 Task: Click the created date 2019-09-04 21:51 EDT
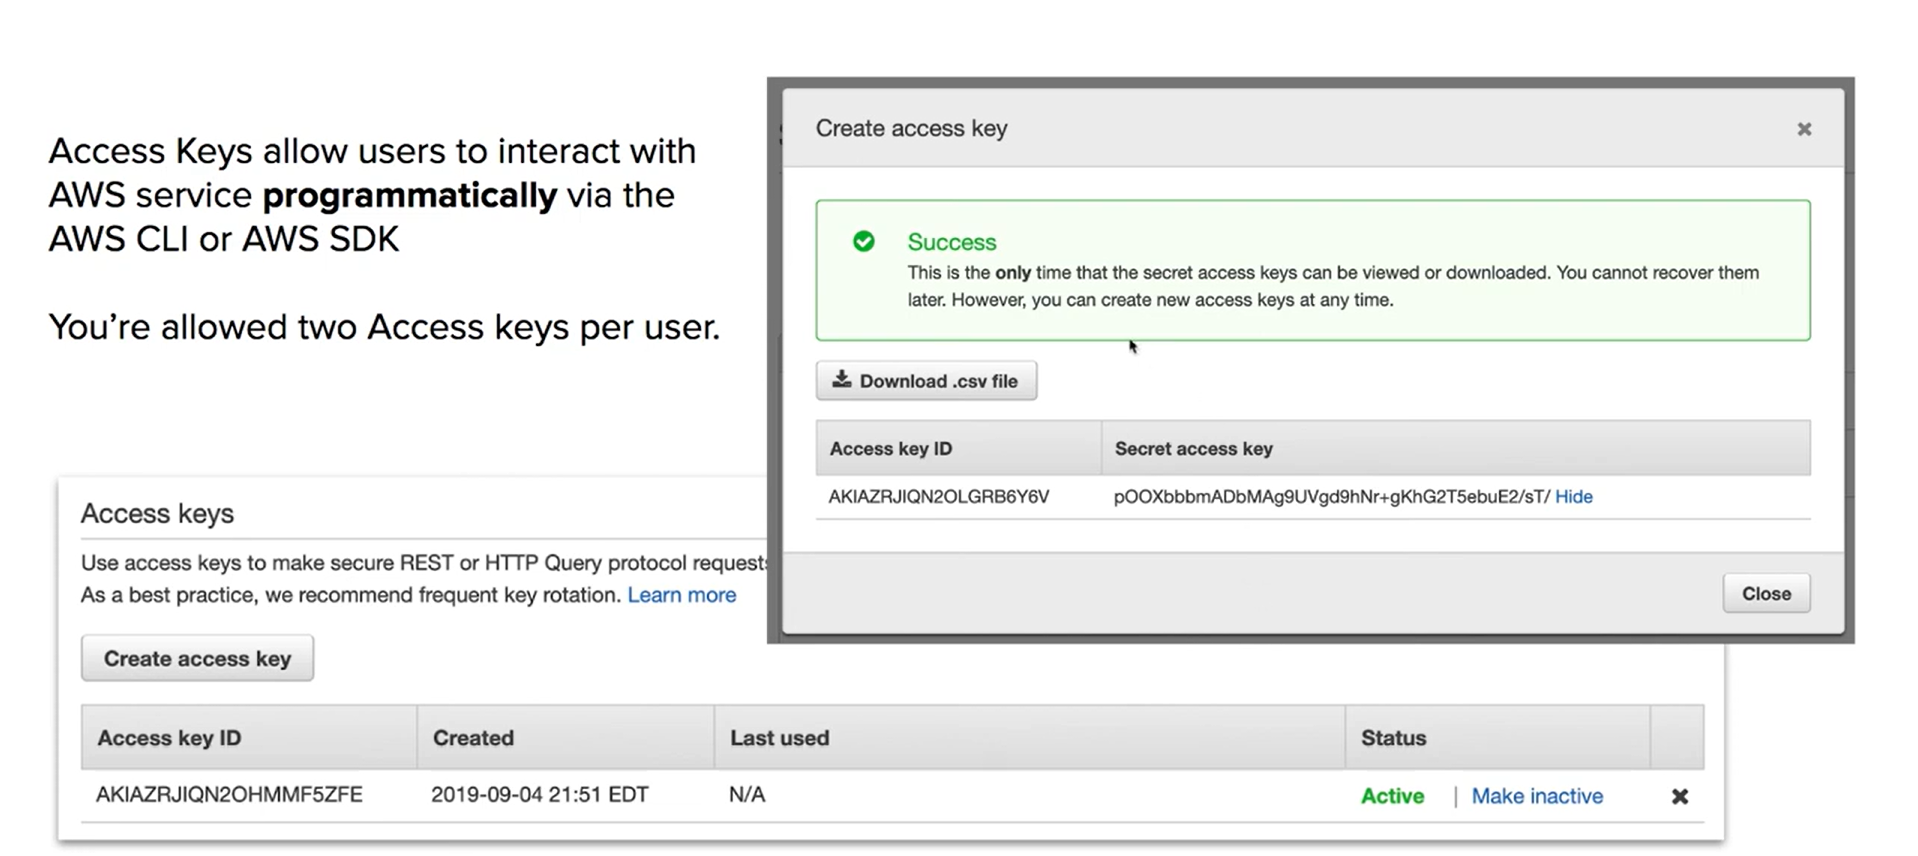pos(539,795)
